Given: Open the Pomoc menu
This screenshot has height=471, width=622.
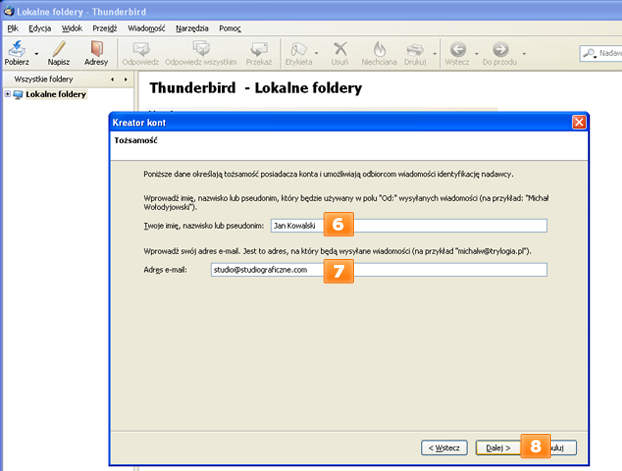Looking at the screenshot, I should [230, 28].
